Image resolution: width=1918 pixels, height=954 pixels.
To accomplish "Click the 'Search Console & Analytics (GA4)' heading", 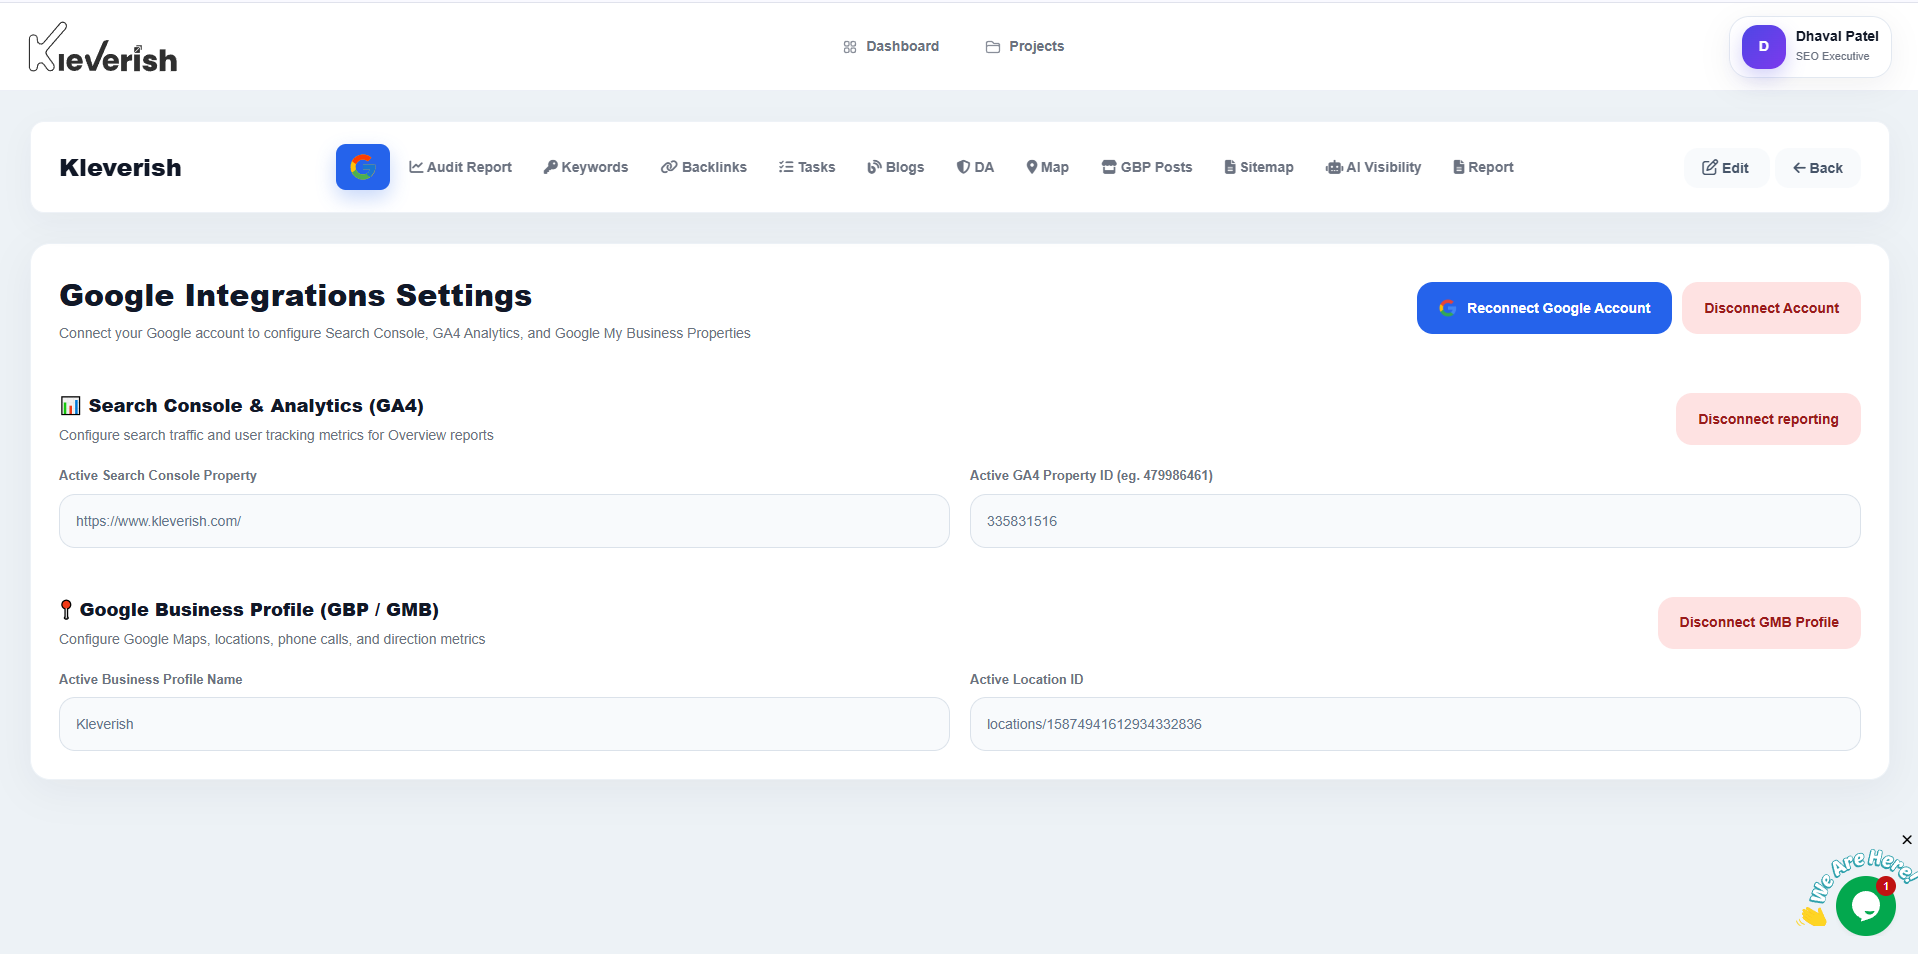I will point(256,406).
